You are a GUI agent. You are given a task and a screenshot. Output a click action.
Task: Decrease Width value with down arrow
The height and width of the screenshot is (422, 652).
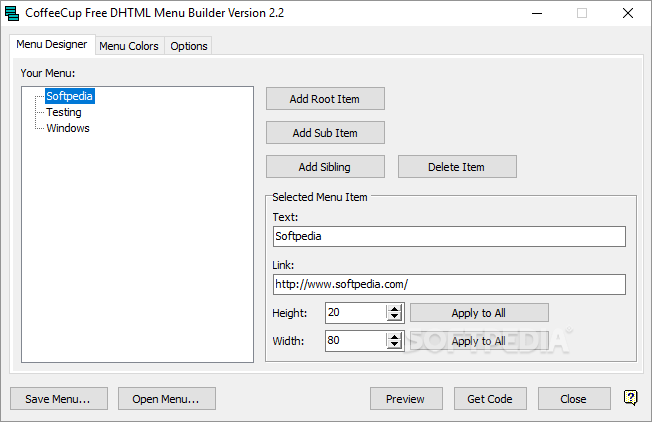[394, 345]
